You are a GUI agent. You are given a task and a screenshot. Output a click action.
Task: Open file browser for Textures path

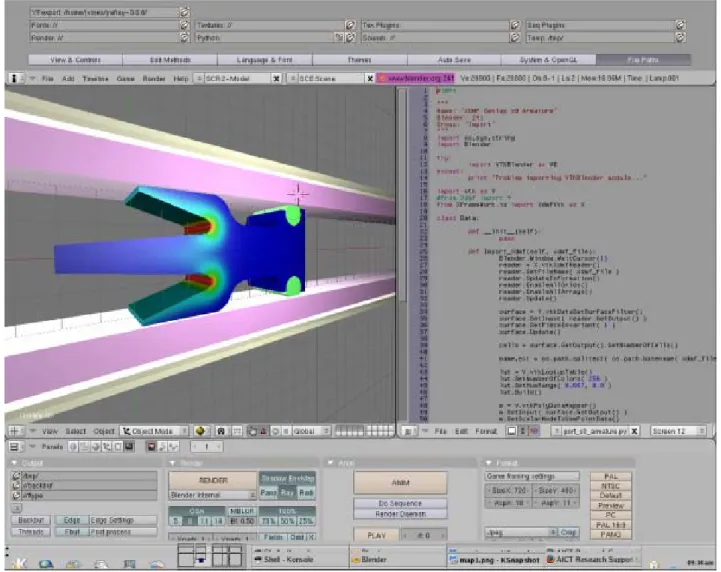[350, 25]
